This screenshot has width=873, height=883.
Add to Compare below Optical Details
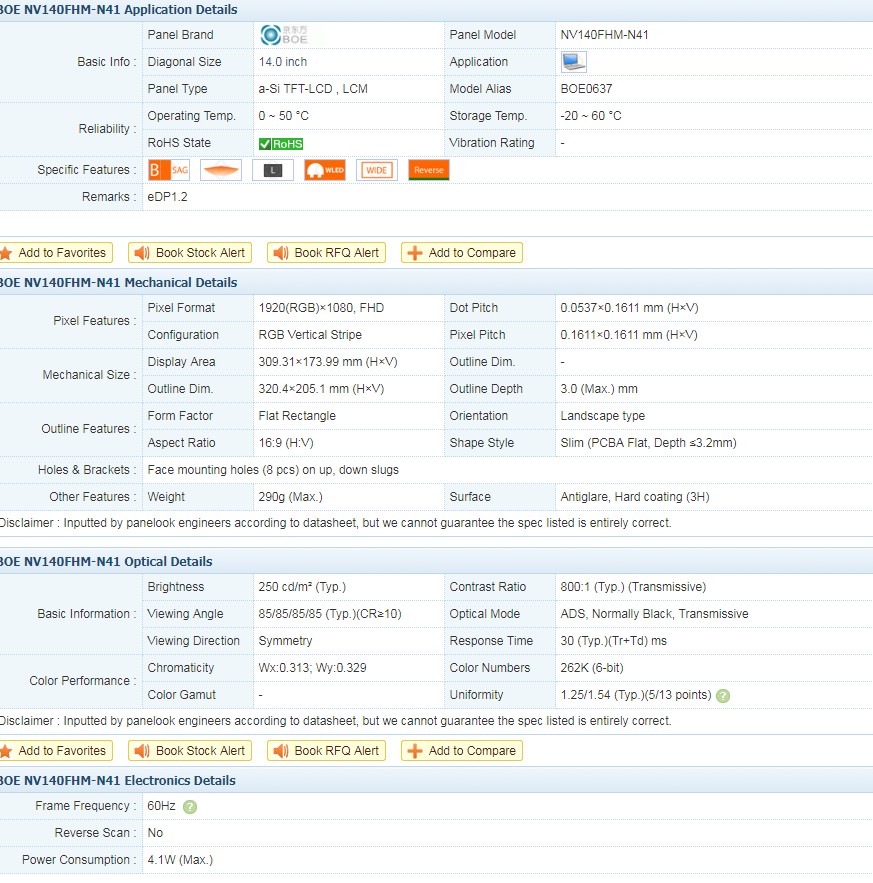tap(462, 751)
